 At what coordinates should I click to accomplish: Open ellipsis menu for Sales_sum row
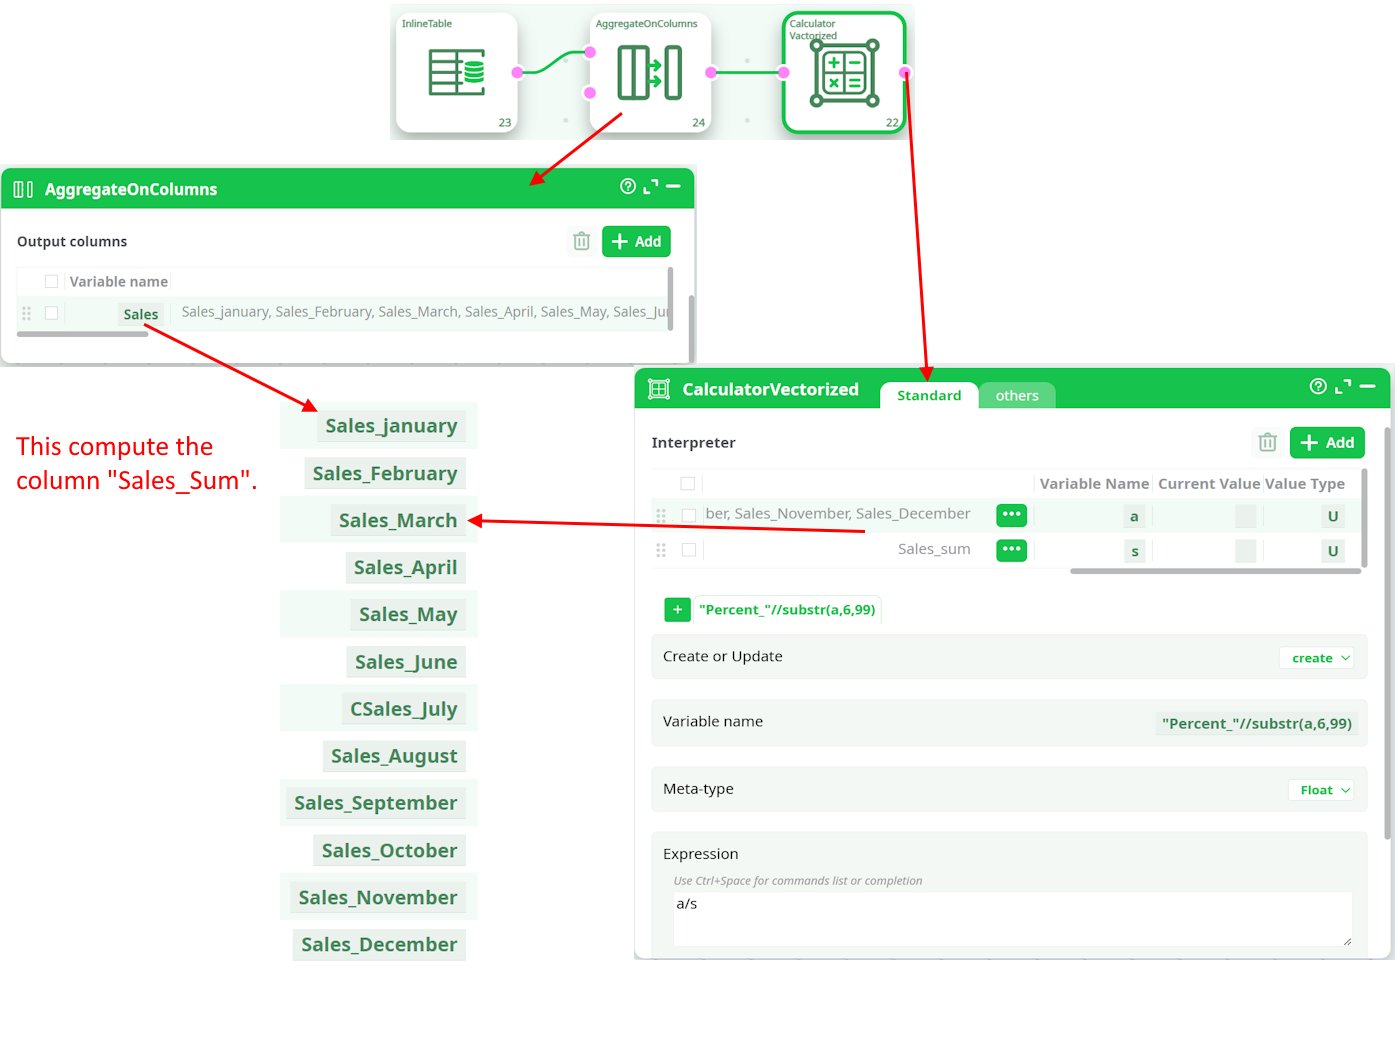(1011, 549)
